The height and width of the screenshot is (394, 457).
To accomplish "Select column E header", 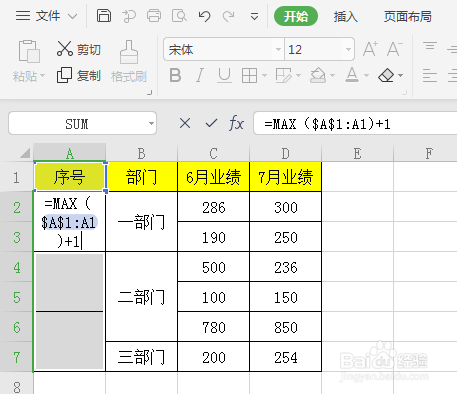I will point(357,153).
